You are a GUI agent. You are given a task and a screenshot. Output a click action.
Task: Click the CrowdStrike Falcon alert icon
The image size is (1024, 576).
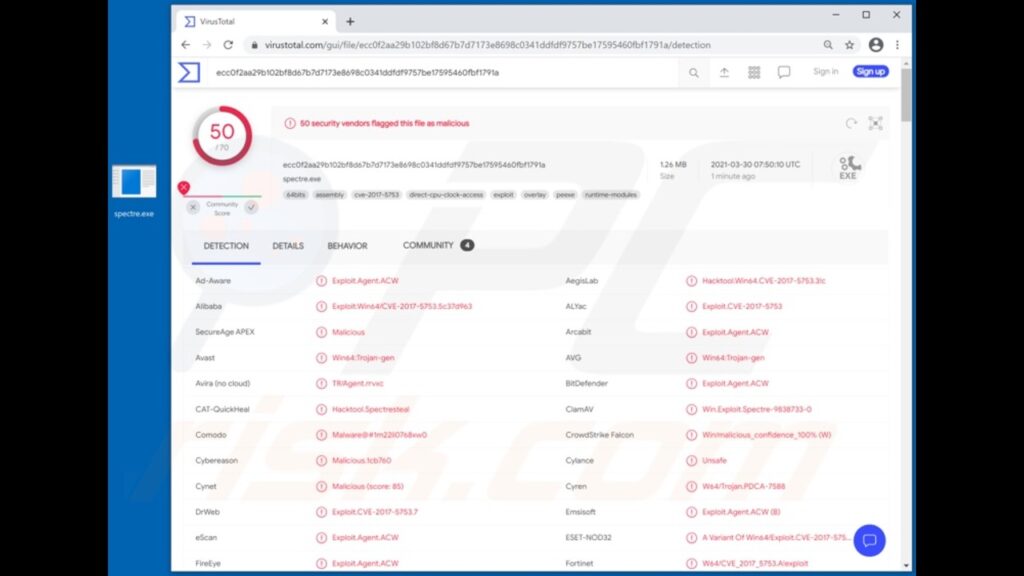coord(692,435)
